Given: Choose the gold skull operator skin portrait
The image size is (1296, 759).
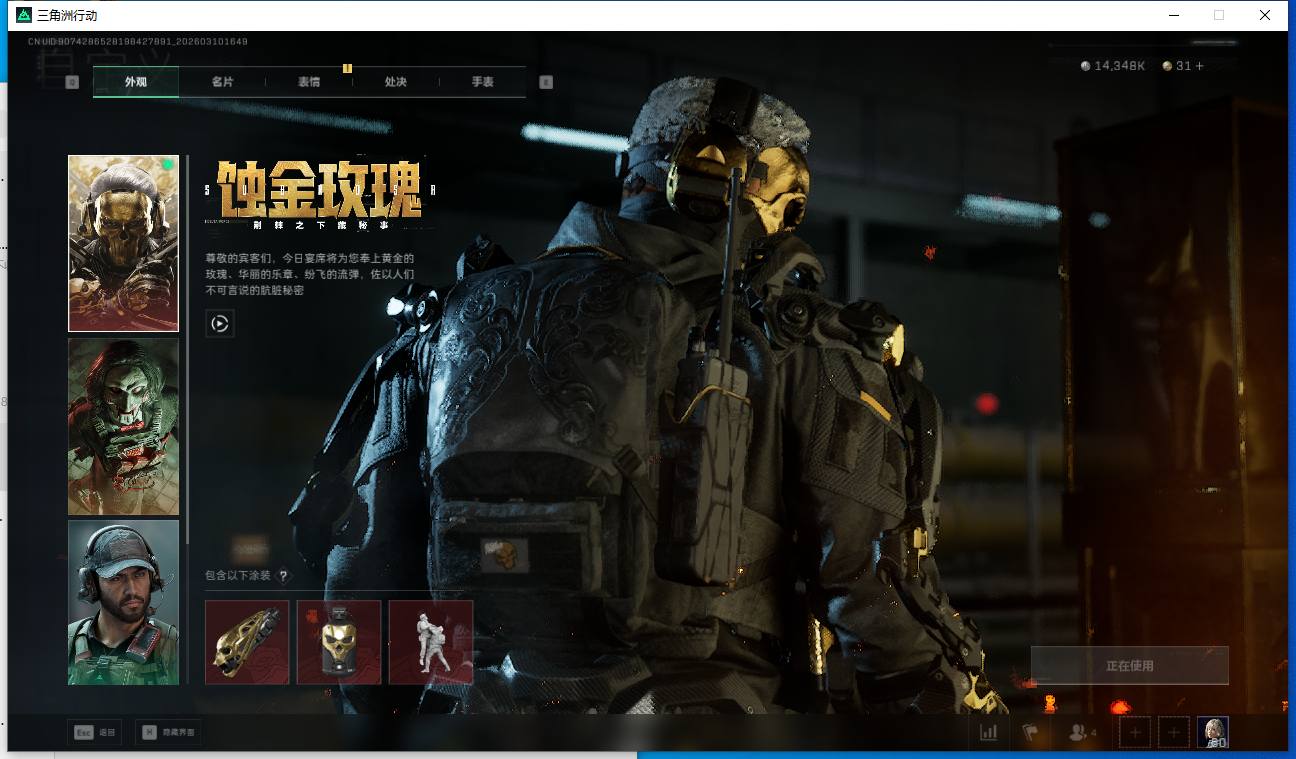Looking at the screenshot, I should [x=123, y=243].
